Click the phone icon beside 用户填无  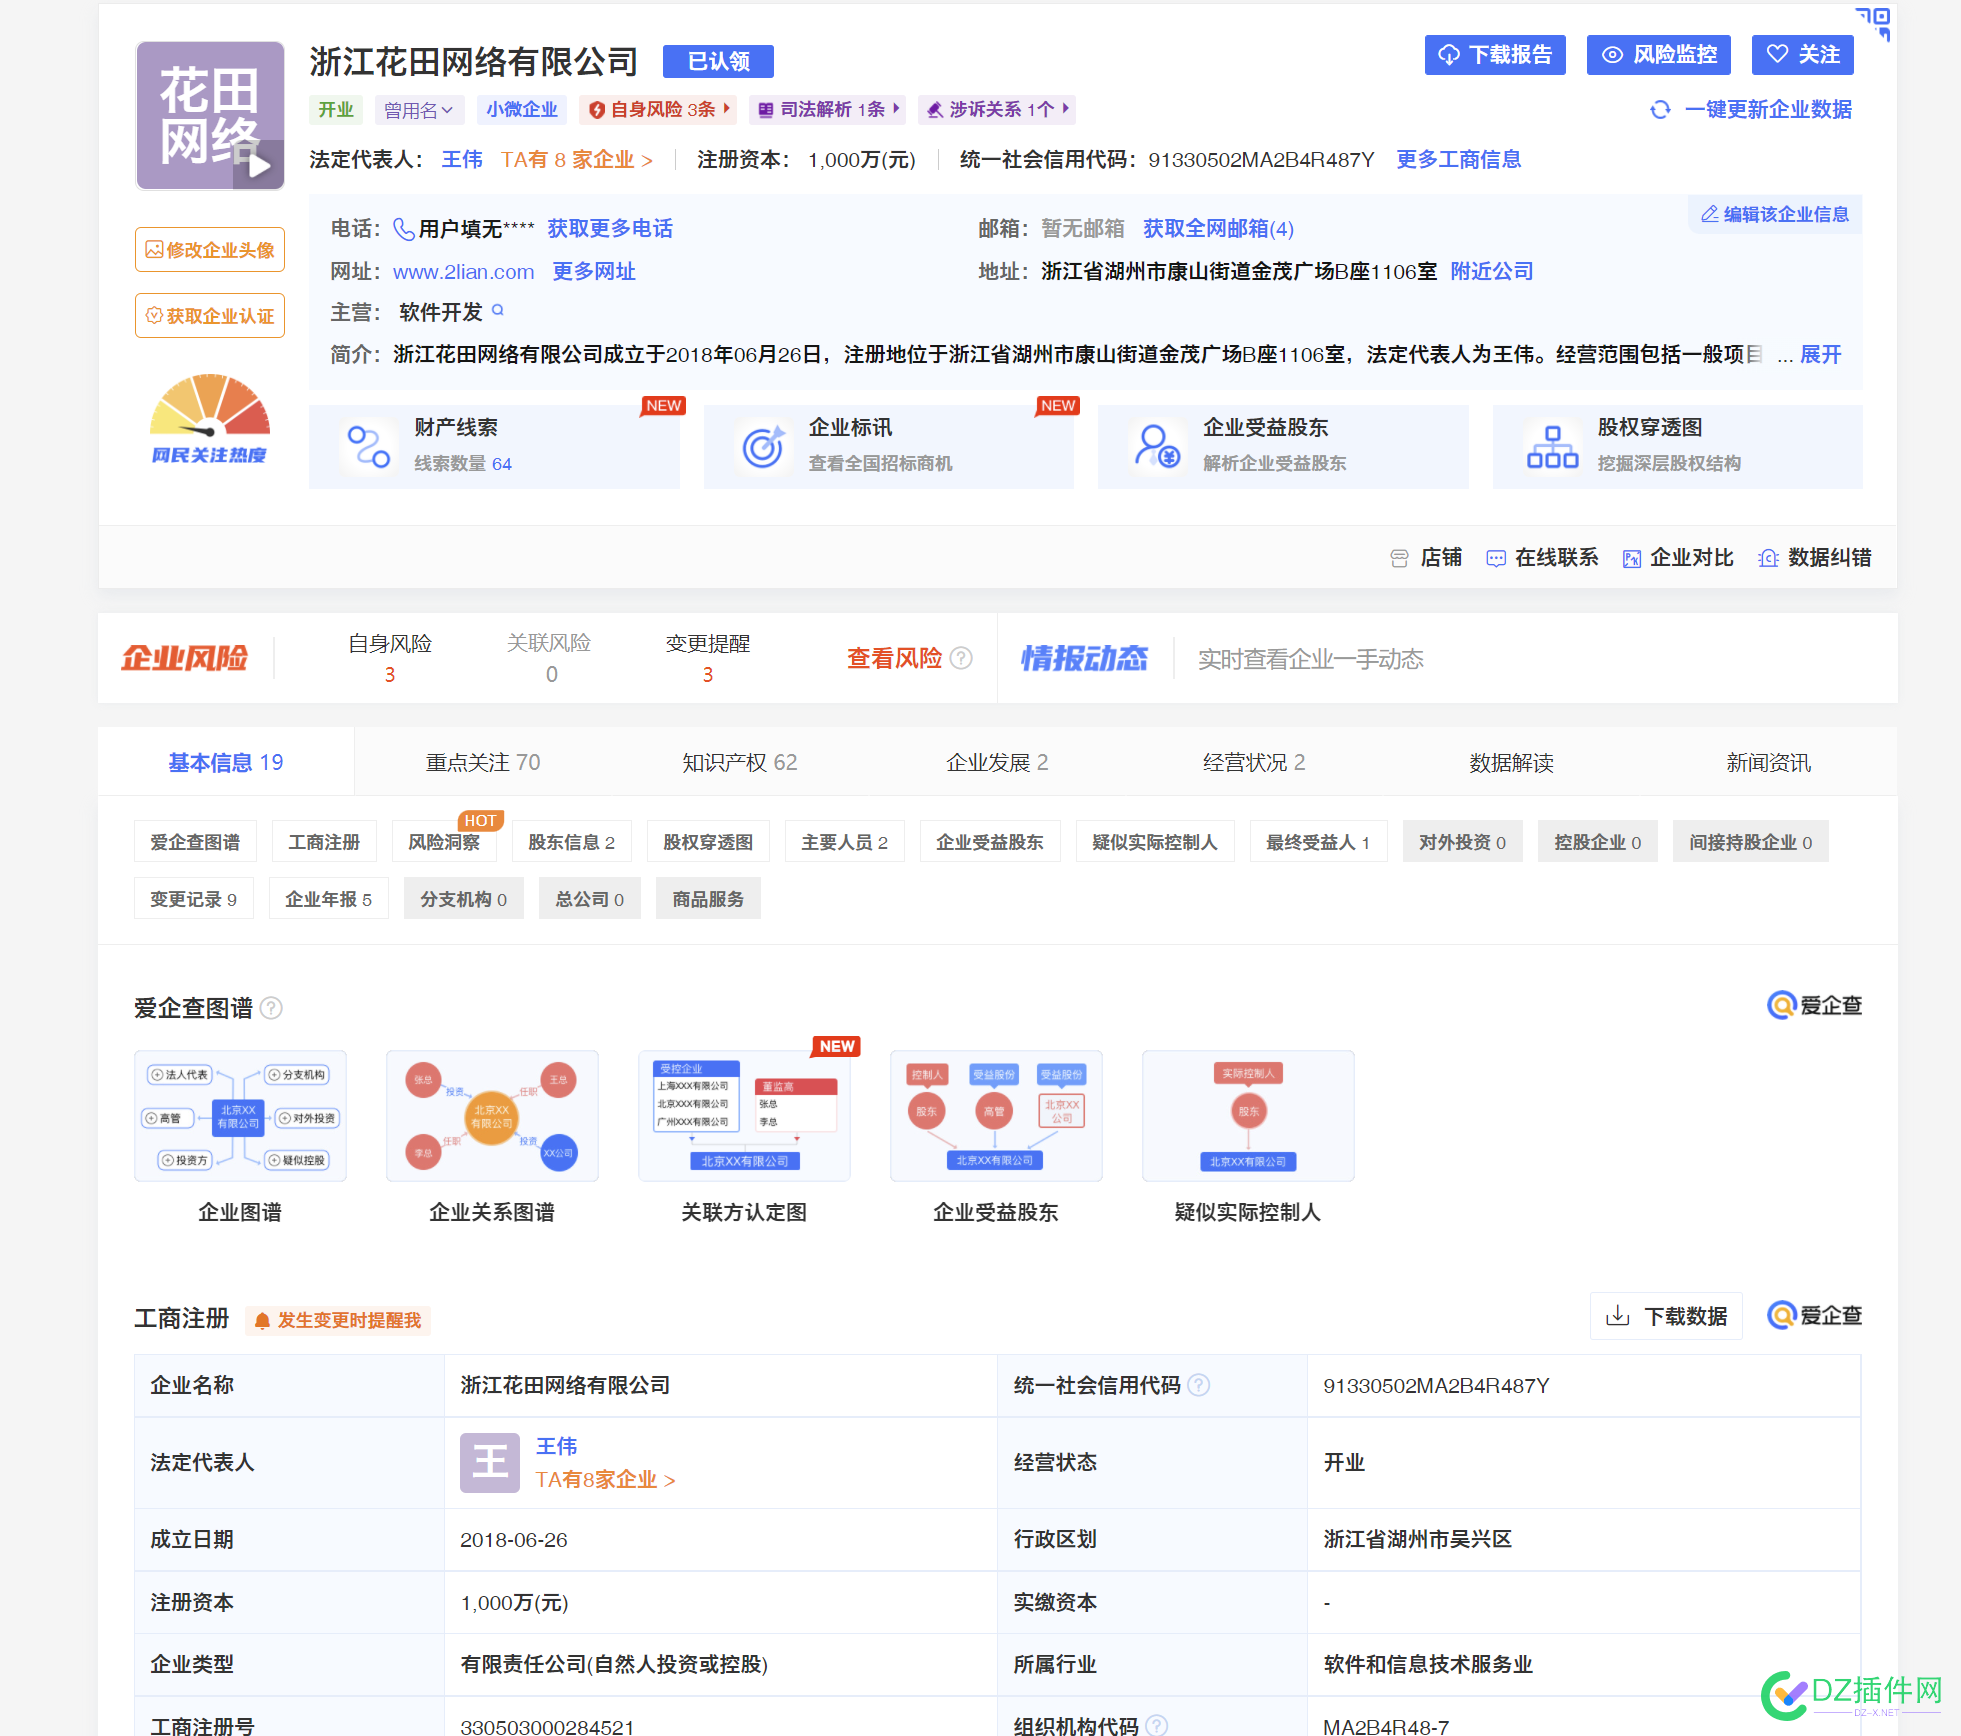point(404,229)
